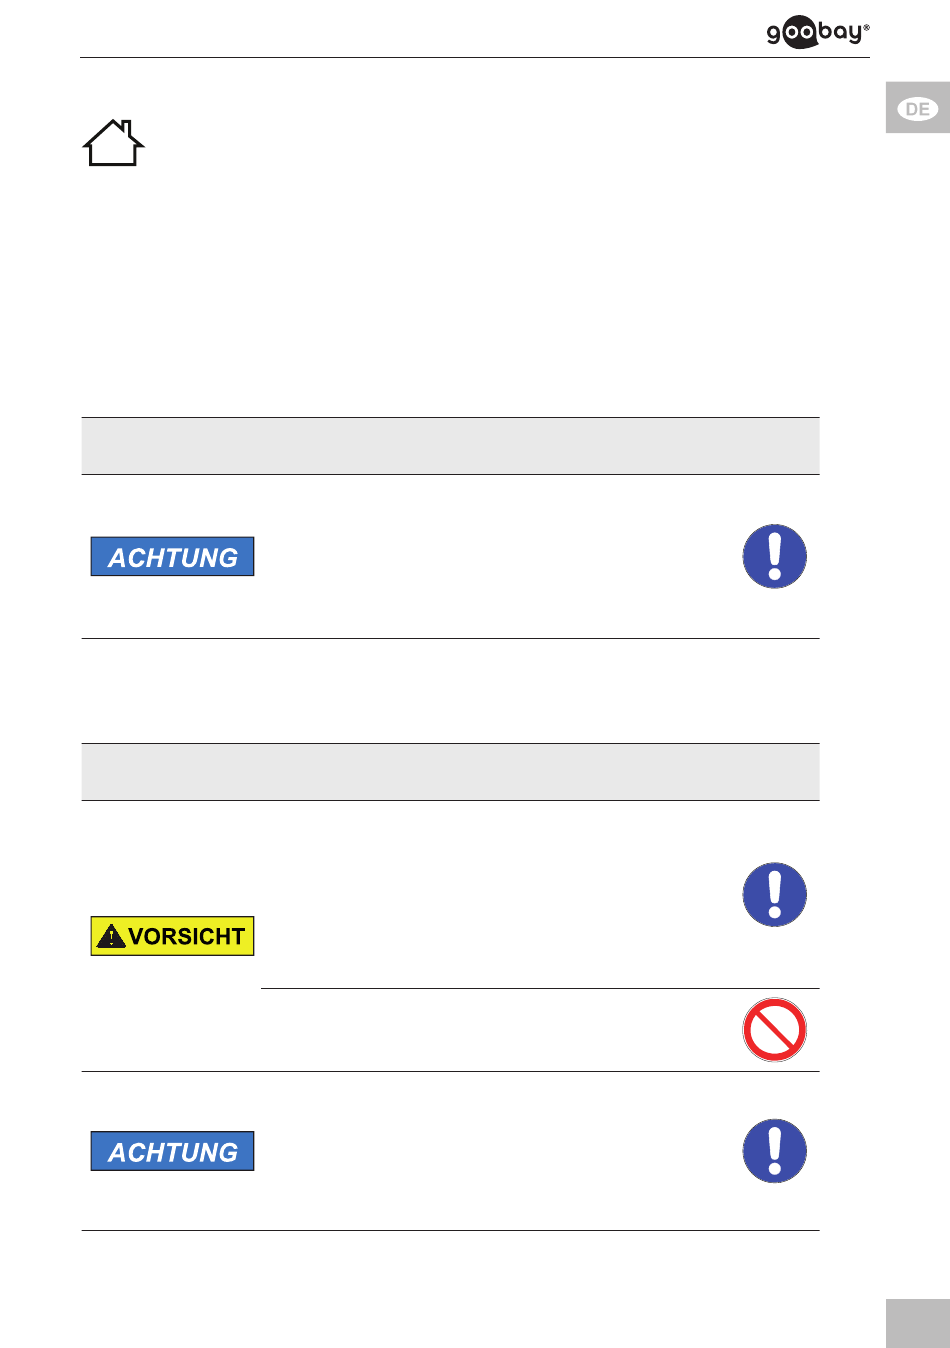
Task: Click the lower blue ACHTUNG label
Action: point(172,1152)
